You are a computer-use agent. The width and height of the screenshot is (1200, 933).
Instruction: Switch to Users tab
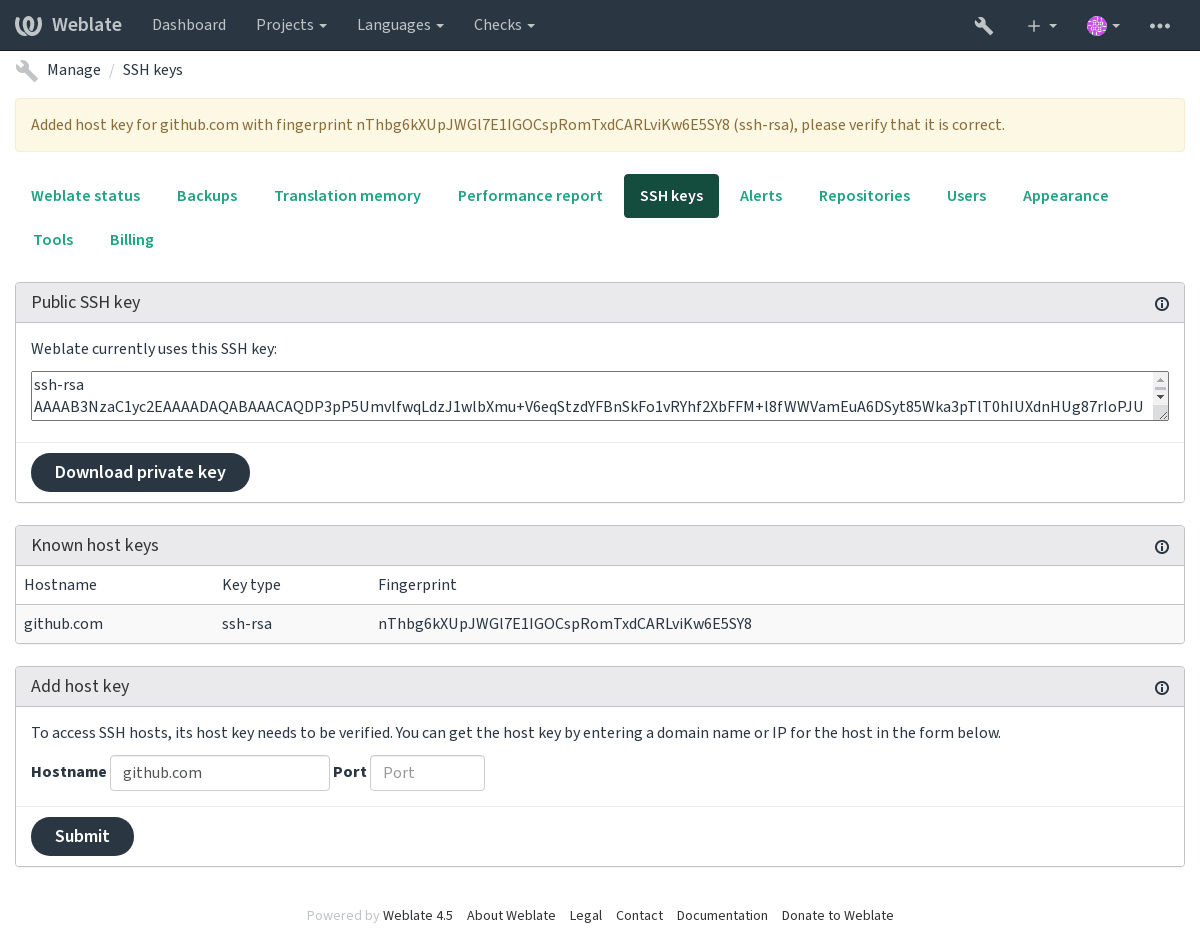tap(966, 196)
